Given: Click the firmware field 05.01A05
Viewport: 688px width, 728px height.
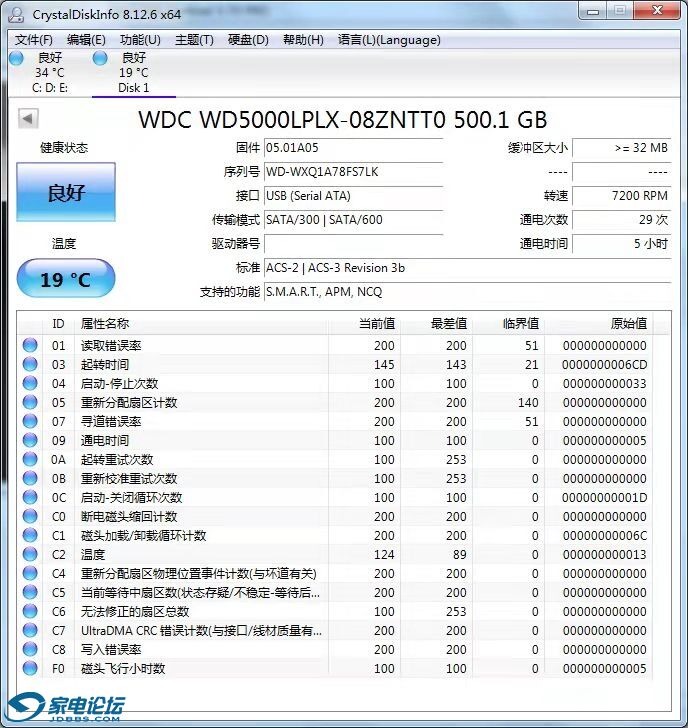Looking at the screenshot, I should coord(353,148).
